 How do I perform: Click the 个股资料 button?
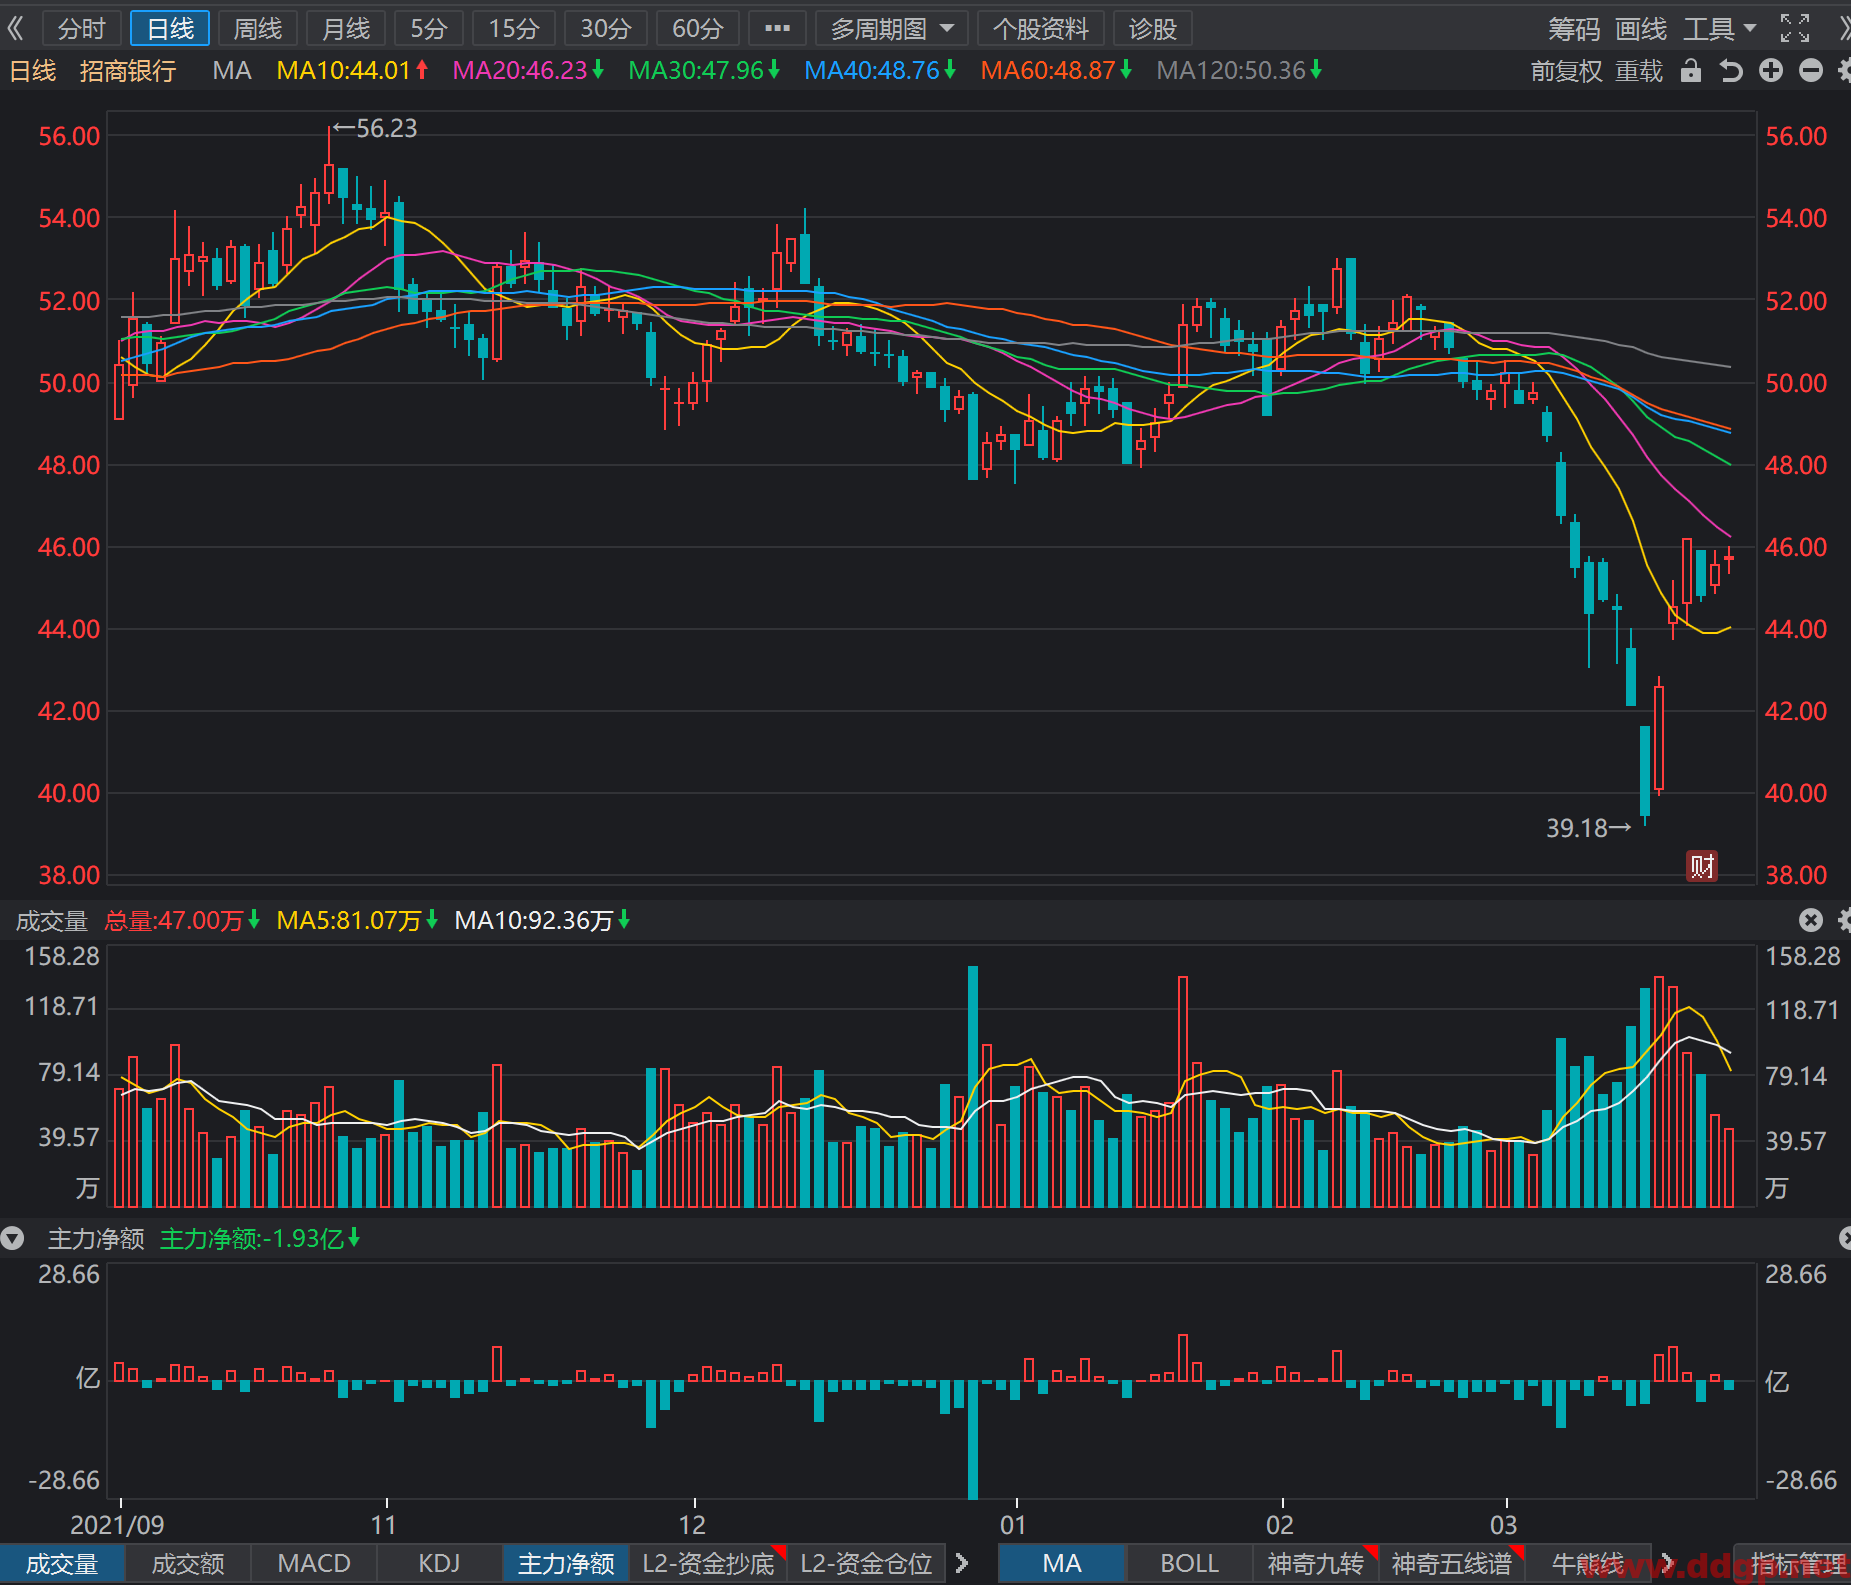point(1040,29)
